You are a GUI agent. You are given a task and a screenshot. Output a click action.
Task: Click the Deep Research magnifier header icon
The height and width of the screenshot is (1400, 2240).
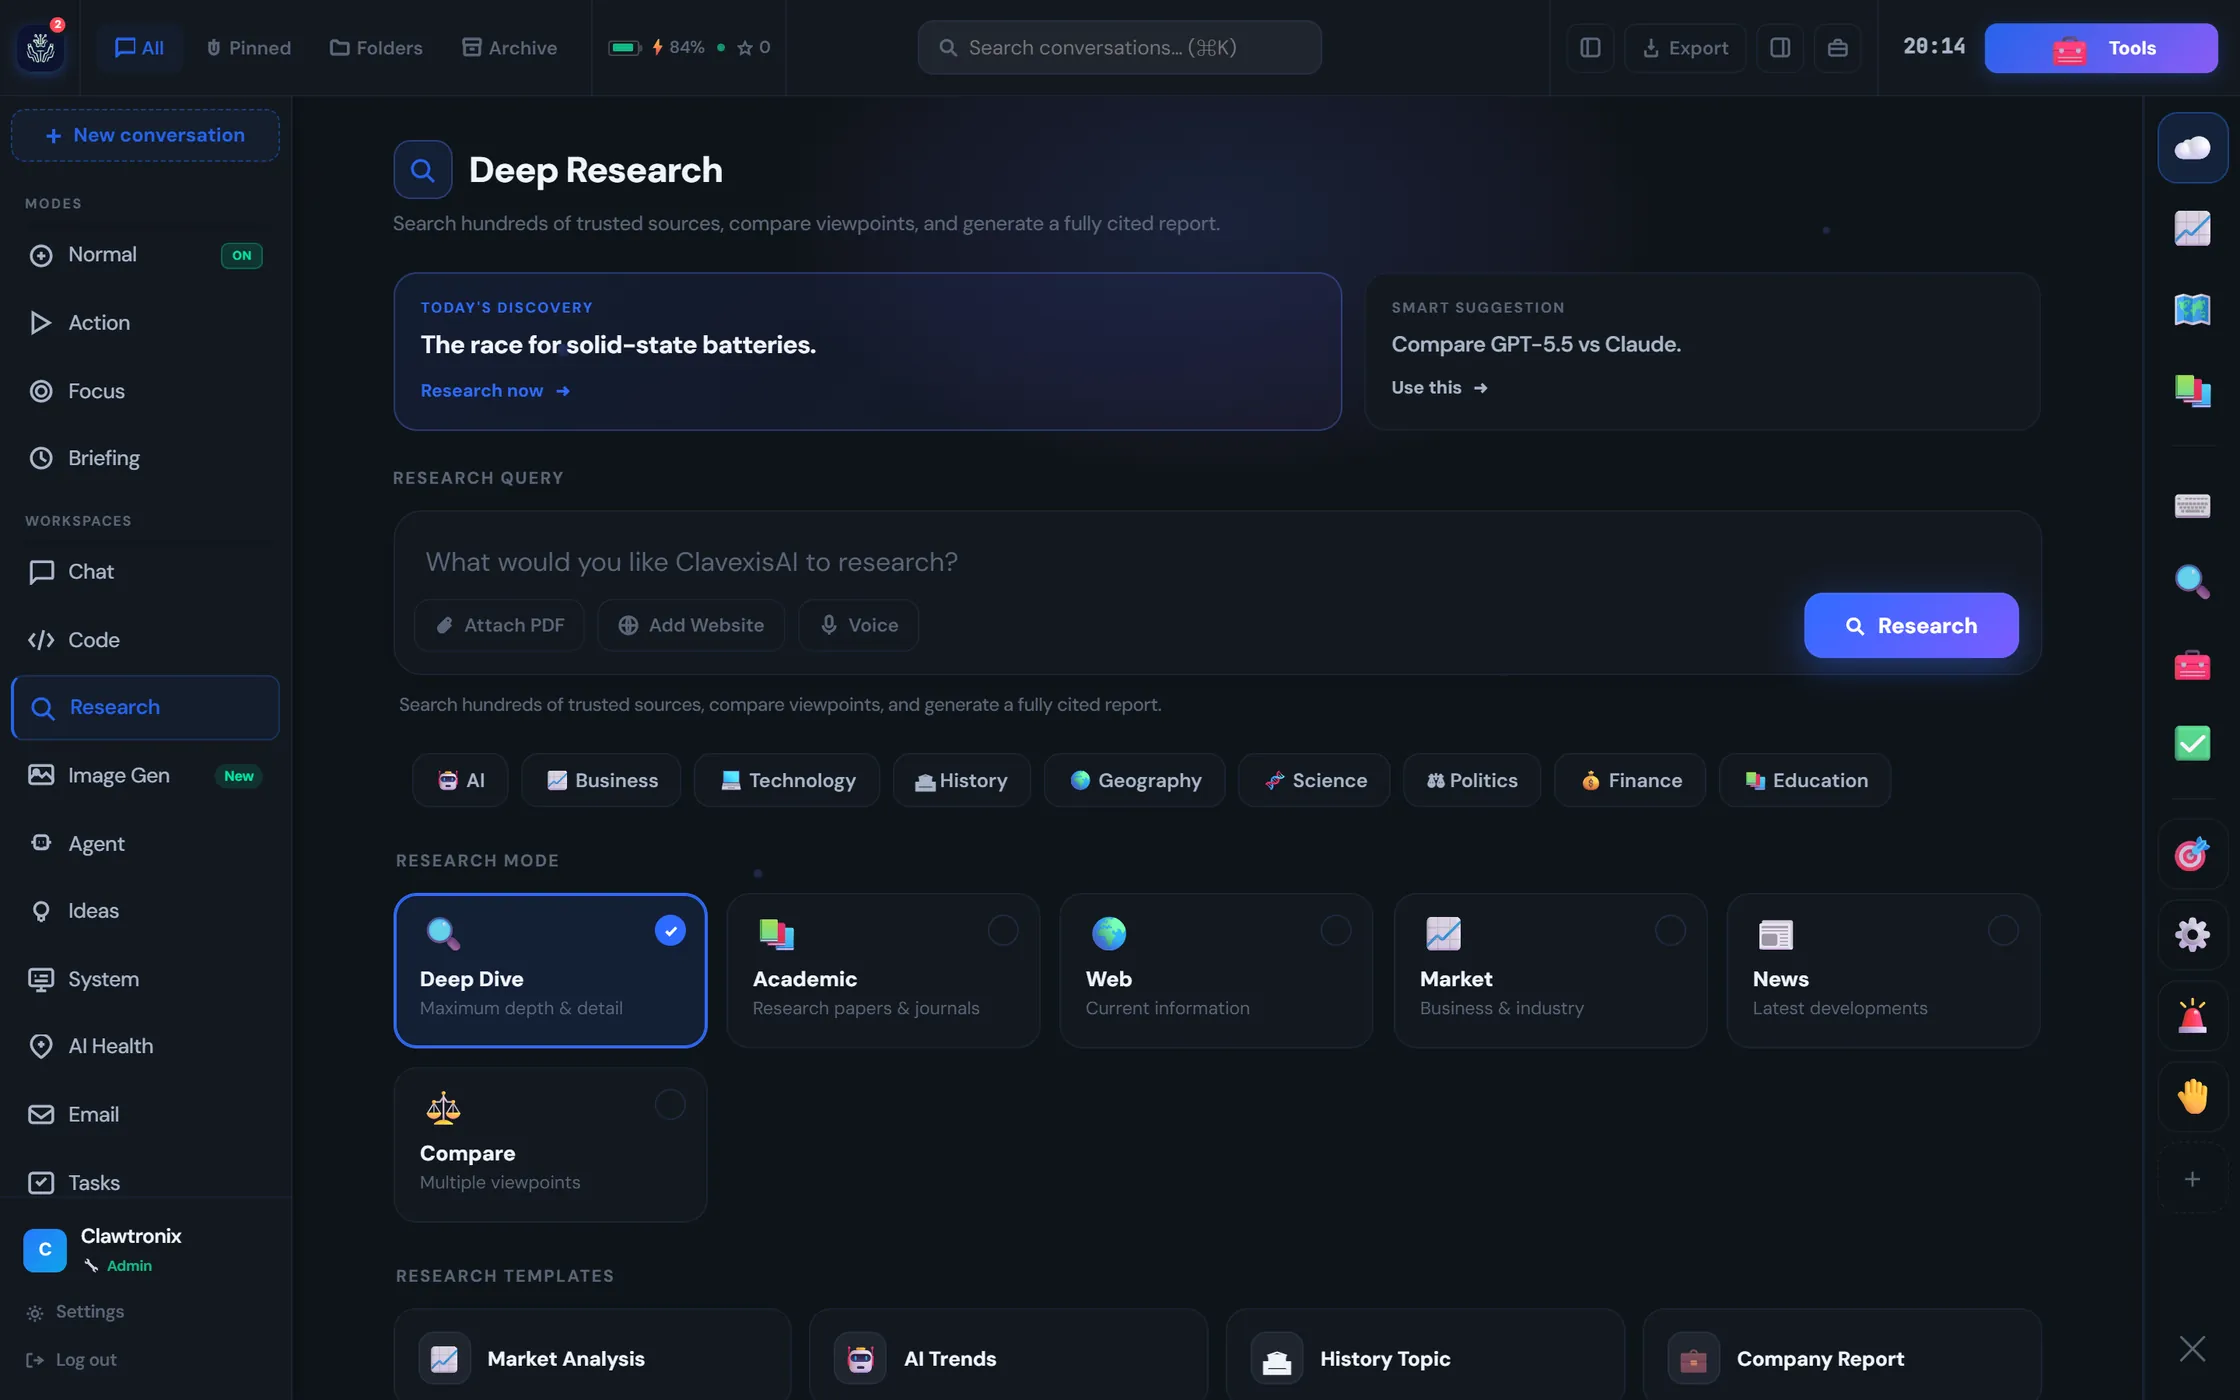coord(422,170)
